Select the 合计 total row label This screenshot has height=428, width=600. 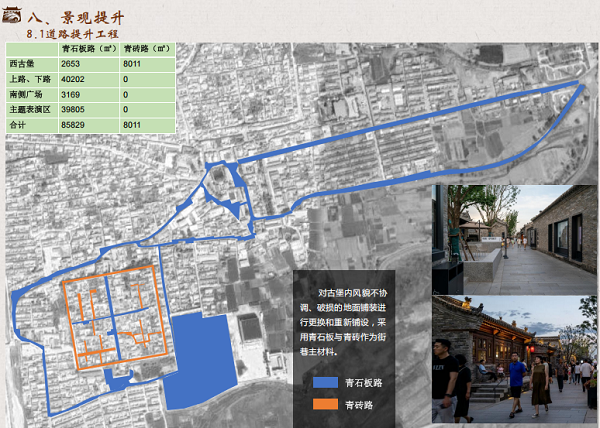[x=17, y=124]
